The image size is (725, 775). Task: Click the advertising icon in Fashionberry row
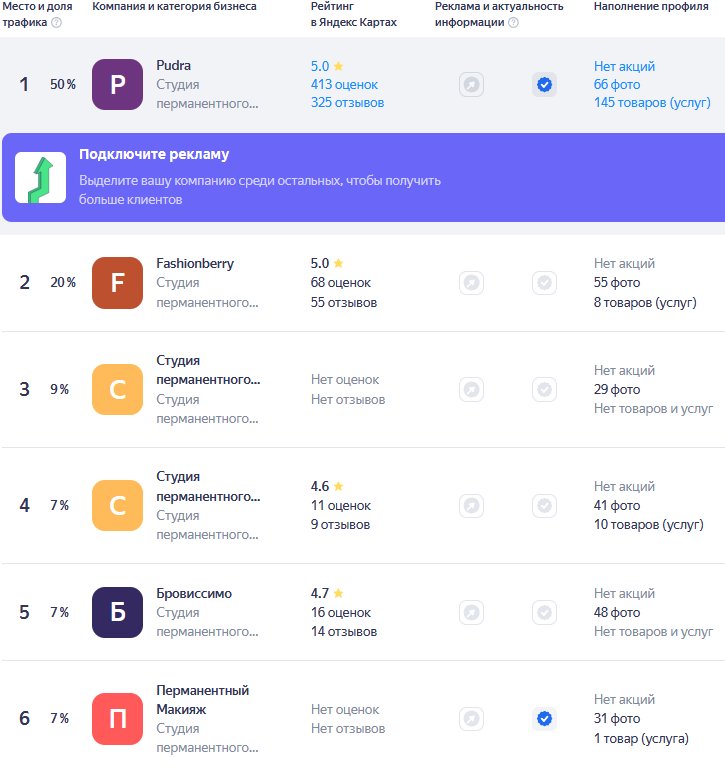(x=471, y=283)
